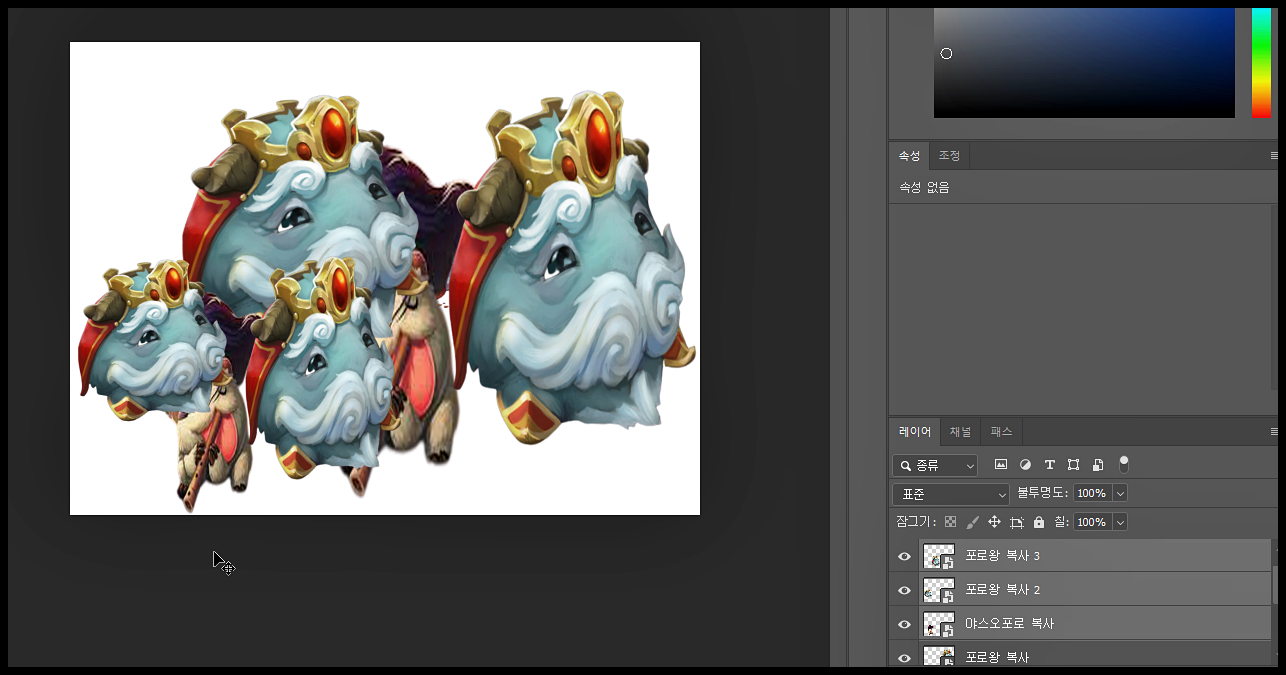Screen dimensions: 1286x675
Task: Select the 야스오포로 복사 layer name
Action: point(1010,624)
